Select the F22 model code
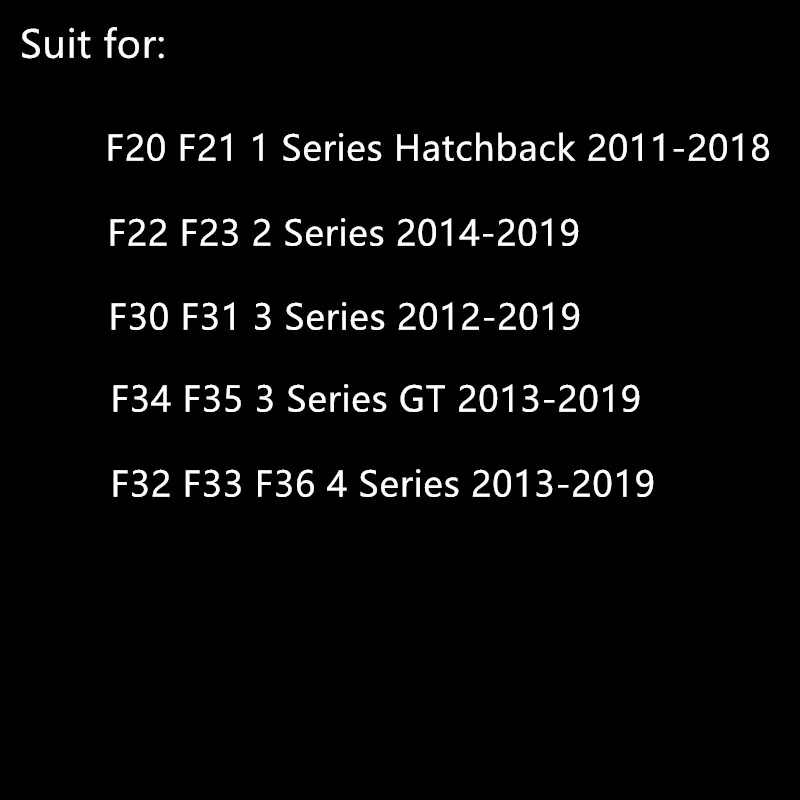The image size is (800, 800). (x=139, y=234)
